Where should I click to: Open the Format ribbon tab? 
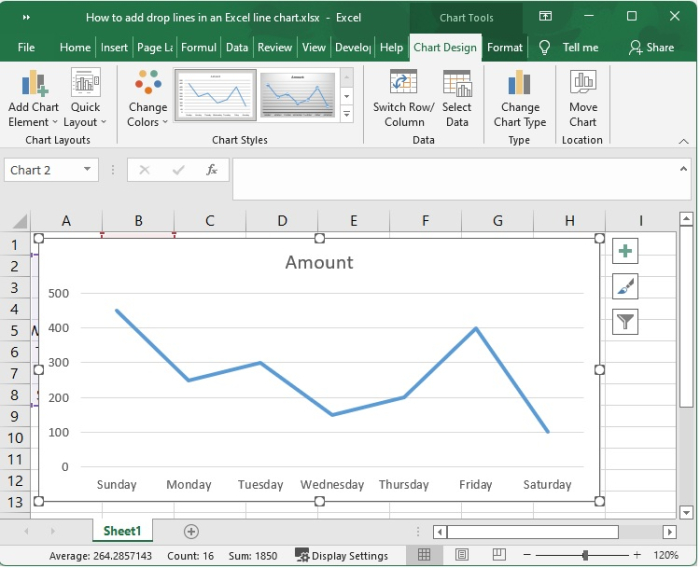(x=504, y=47)
